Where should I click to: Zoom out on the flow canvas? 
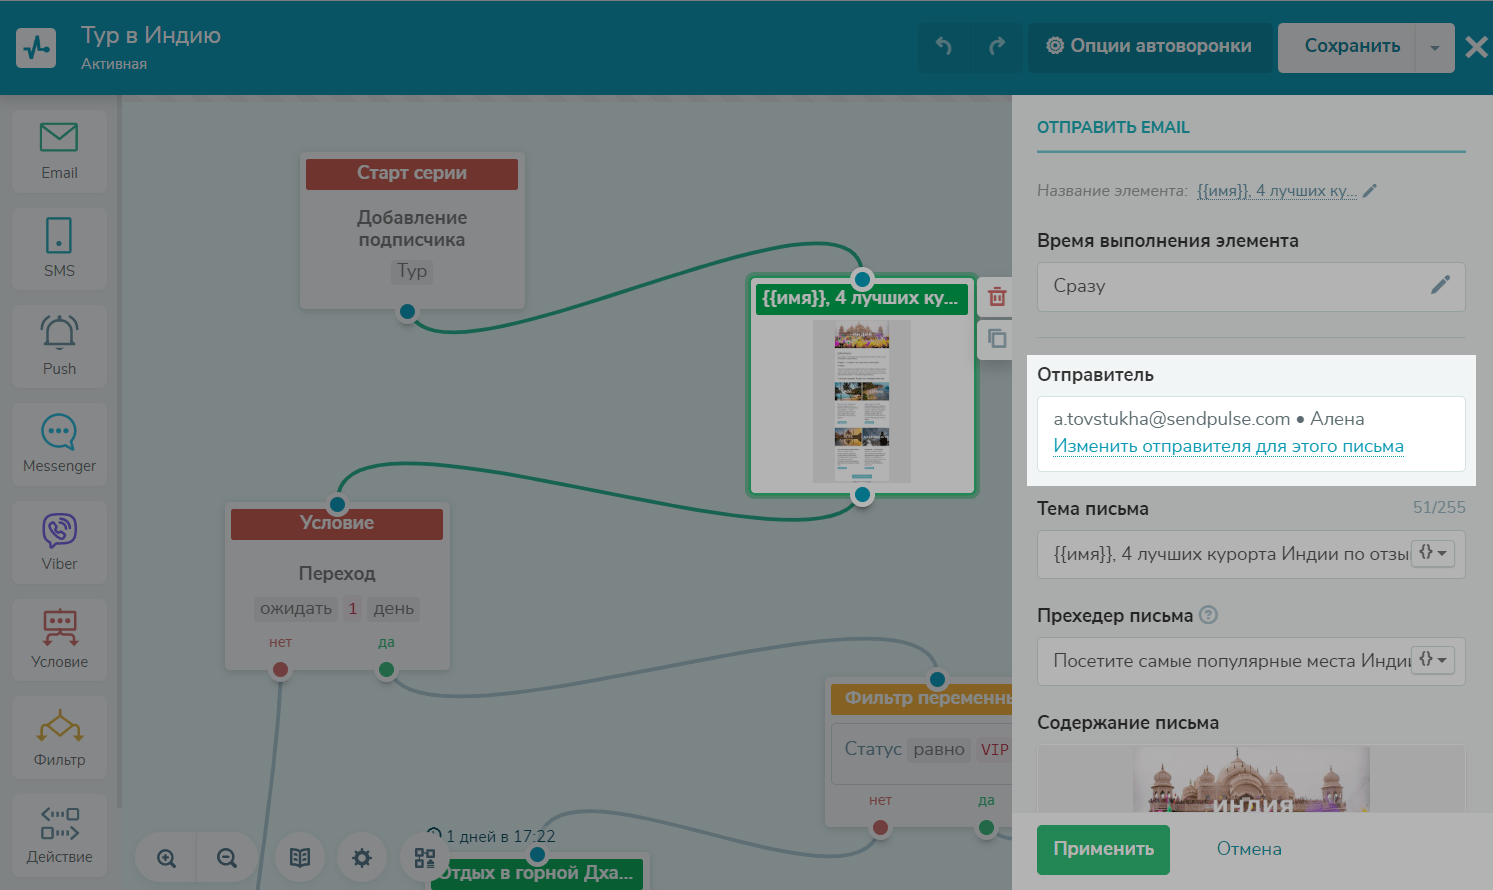click(227, 858)
